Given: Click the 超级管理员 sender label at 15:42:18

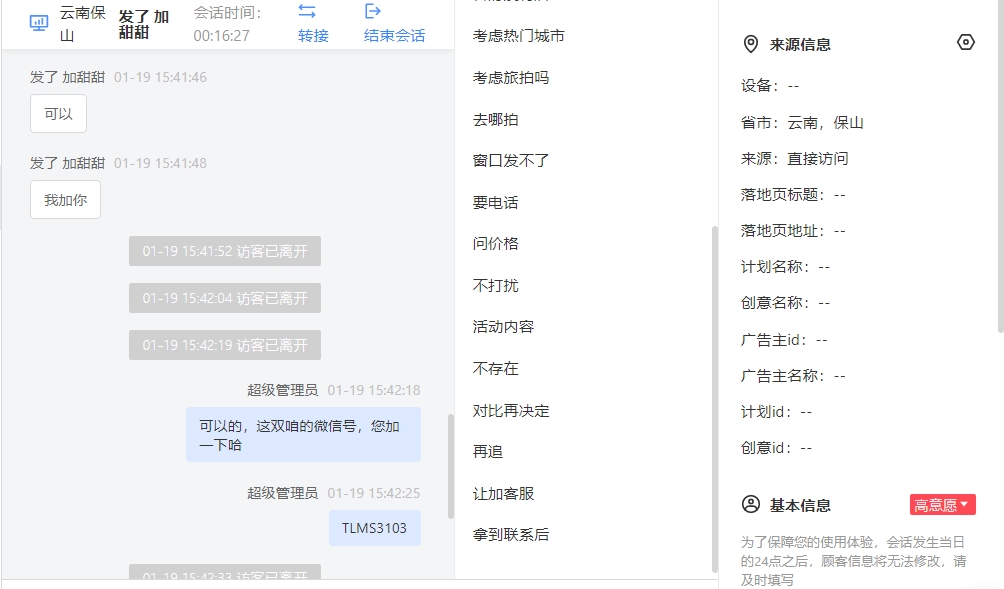Looking at the screenshot, I should click(283, 390).
